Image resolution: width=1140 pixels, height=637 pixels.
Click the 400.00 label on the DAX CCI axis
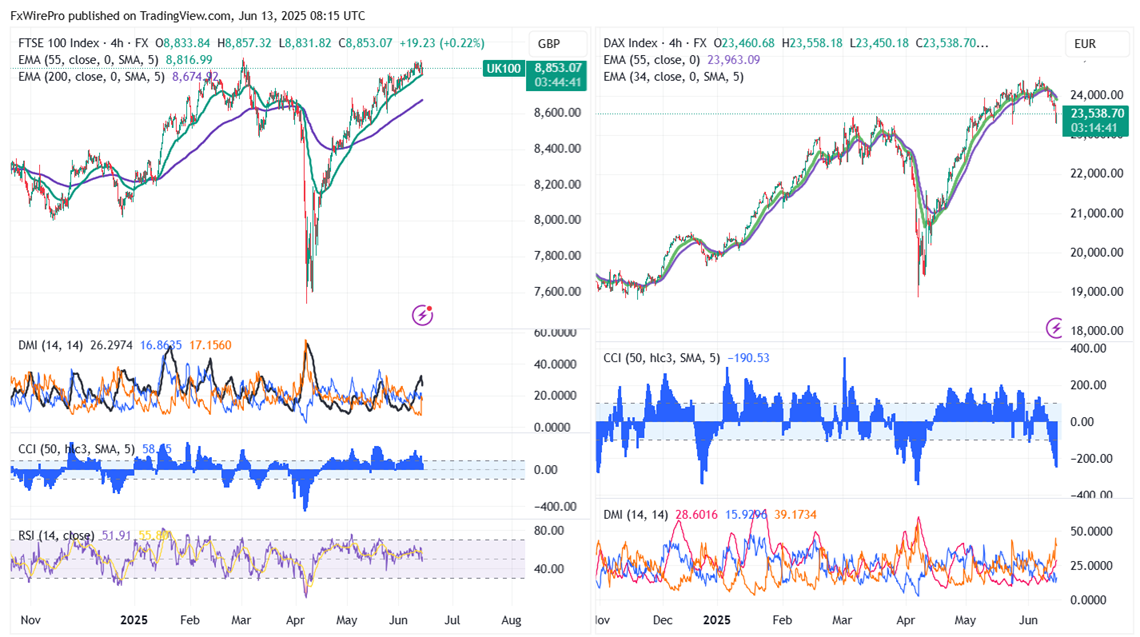(x=1090, y=348)
